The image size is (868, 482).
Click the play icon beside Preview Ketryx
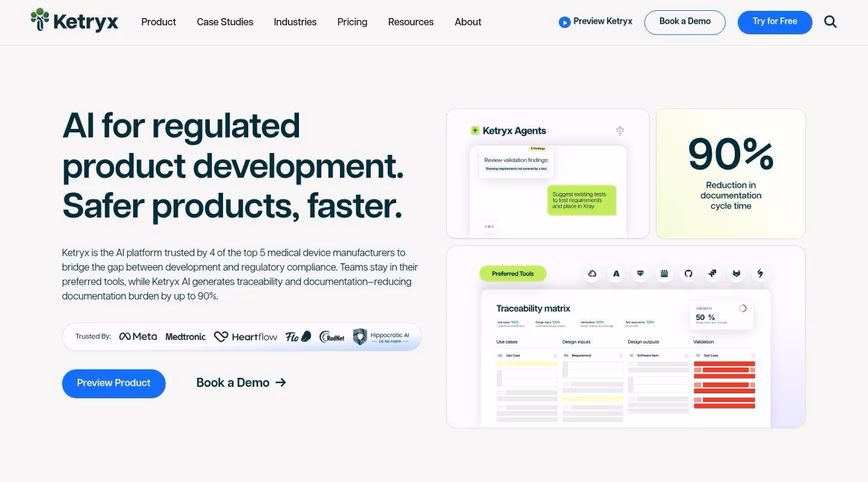[564, 22]
